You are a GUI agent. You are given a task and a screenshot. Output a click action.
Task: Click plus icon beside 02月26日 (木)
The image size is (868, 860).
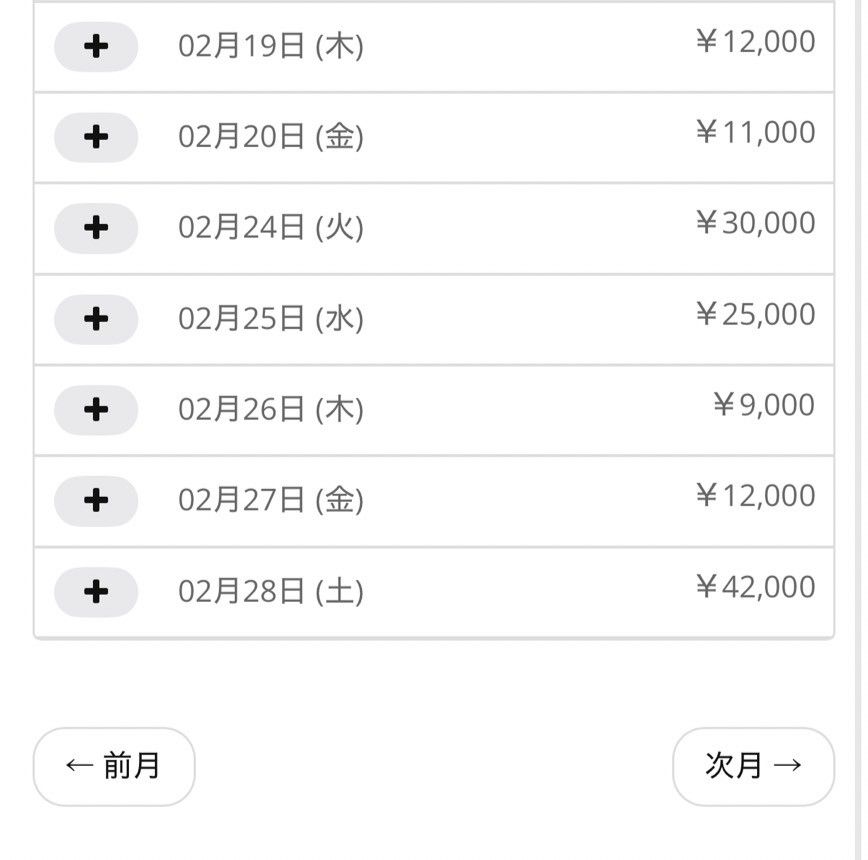(96, 410)
